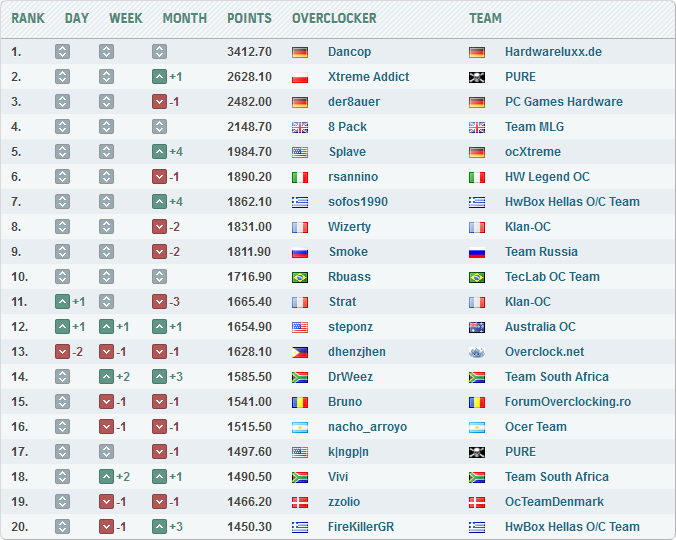This screenshot has width=676, height=540.
Task: Open PC Games Hardware team page
Action: pos(564,102)
